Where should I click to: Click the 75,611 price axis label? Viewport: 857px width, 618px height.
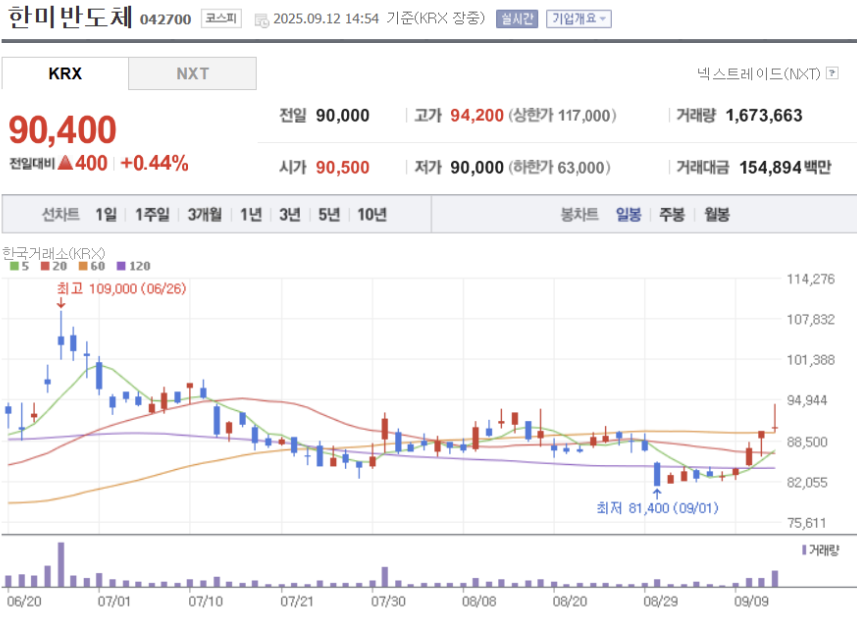[806, 523]
